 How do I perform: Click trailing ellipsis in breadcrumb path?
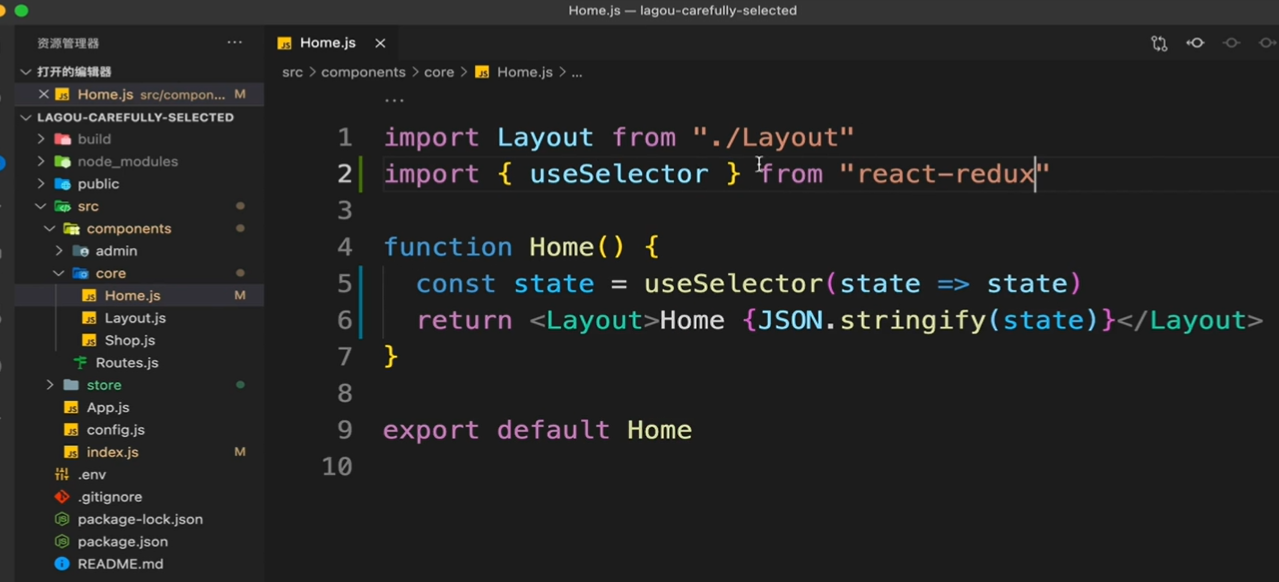point(577,73)
